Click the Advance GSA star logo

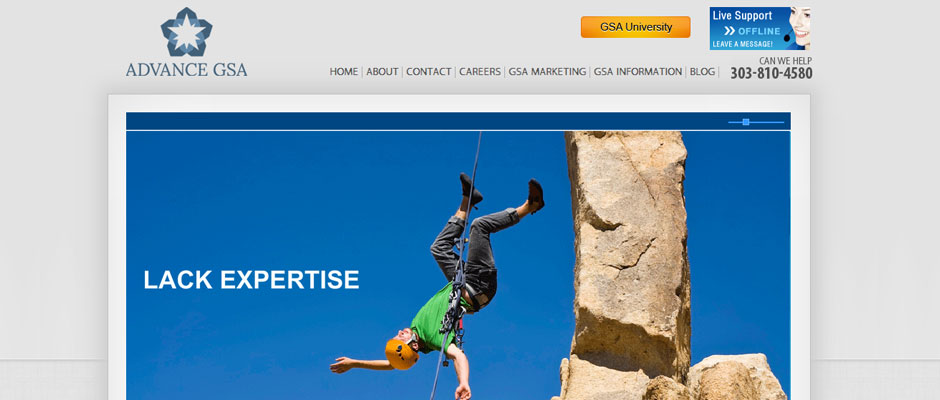coord(186,32)
